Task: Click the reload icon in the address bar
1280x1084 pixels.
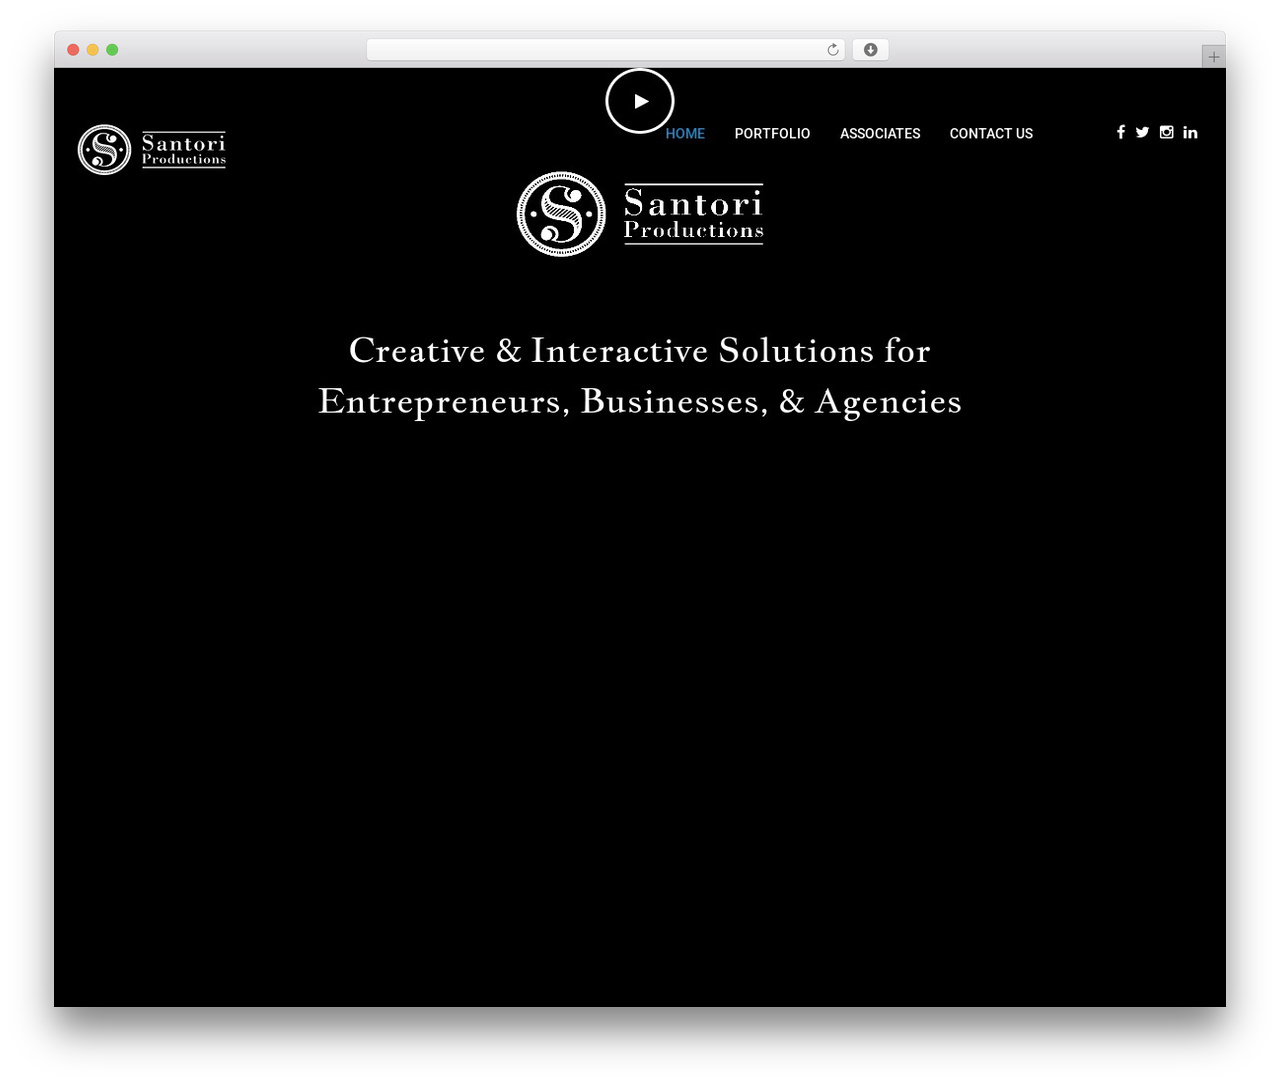Action: [833, 50]
